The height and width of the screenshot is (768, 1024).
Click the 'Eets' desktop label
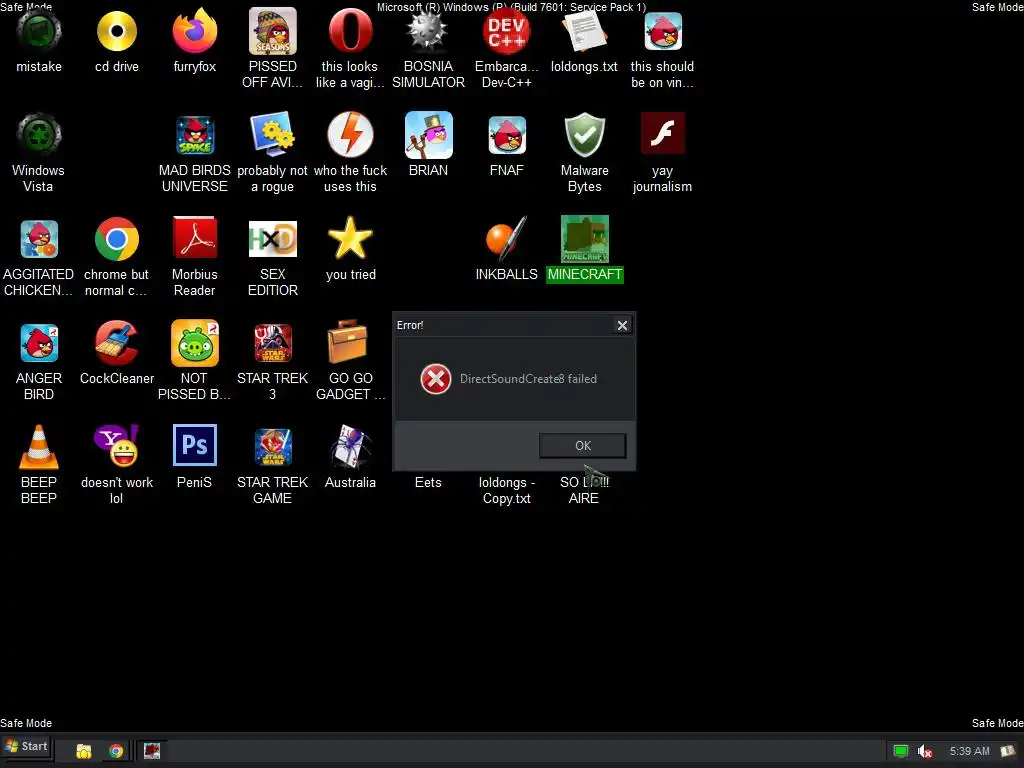click(428, 483)
